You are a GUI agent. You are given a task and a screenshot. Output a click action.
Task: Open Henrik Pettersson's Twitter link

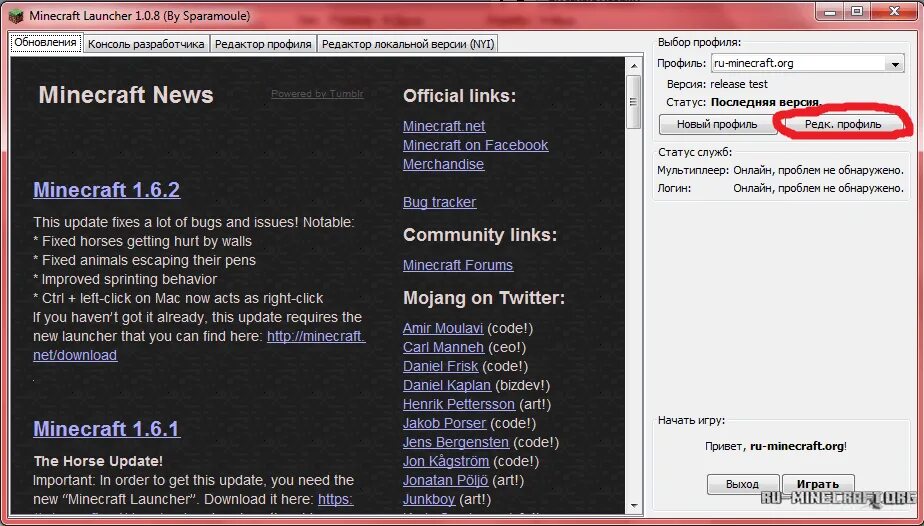pyautogui.click(x=458, y=404)
